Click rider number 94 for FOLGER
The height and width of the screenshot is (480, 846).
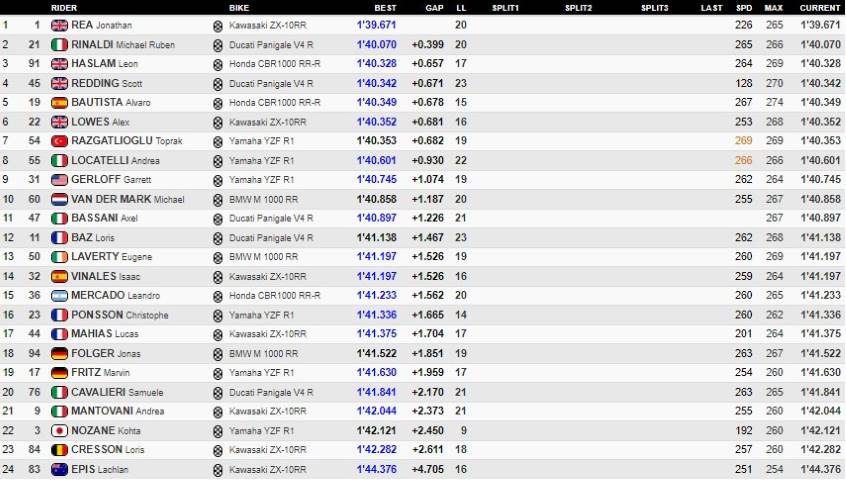tap(35, 354)
